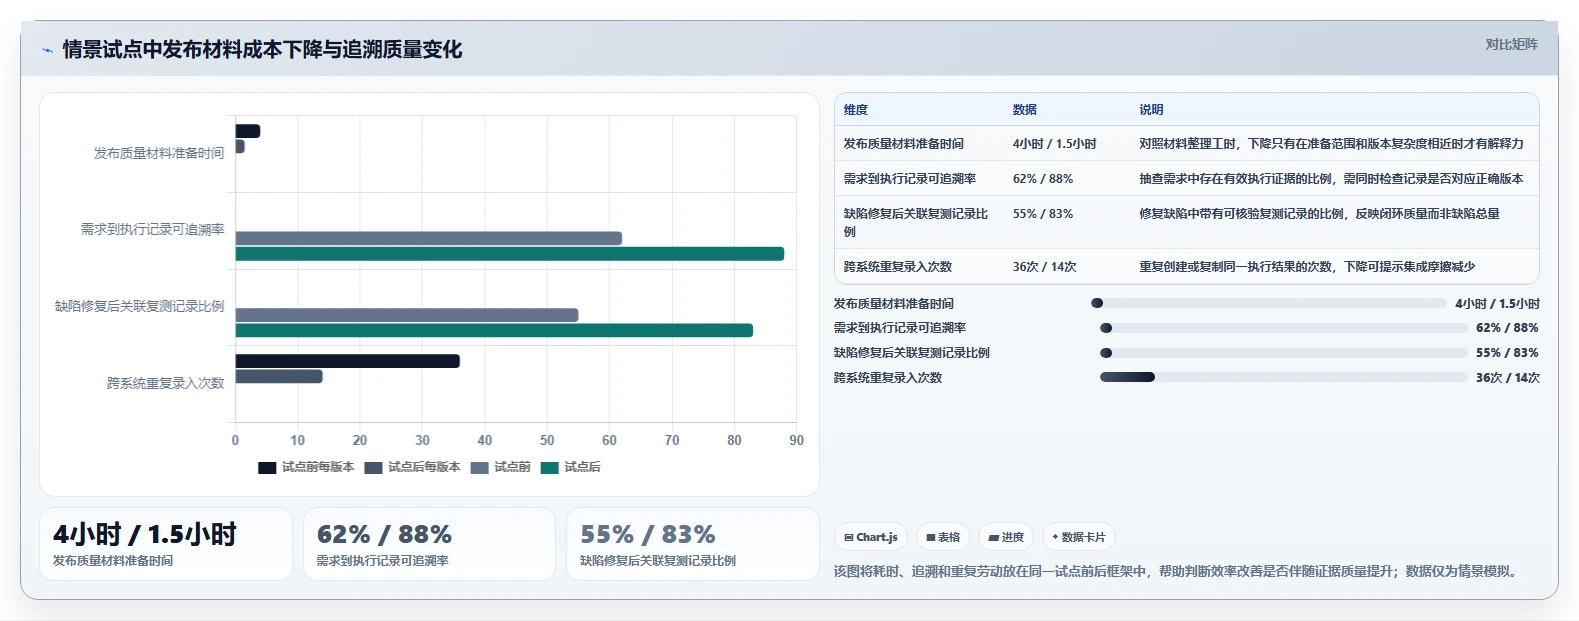Image resolution: width=1579 pixels, height=621 pixels.
Task: Open the 62% / 88% stat card
Action: (x=429, y=544)
